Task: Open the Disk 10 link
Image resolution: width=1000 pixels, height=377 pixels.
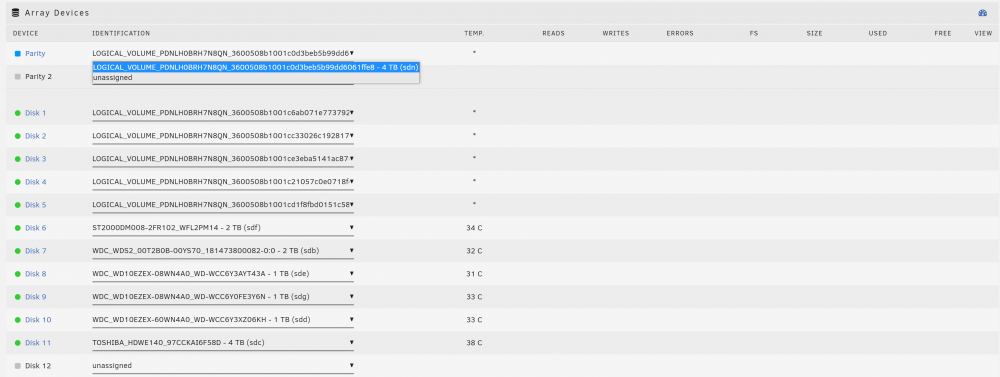Action: pyautogui.click(x=38, y=320)
